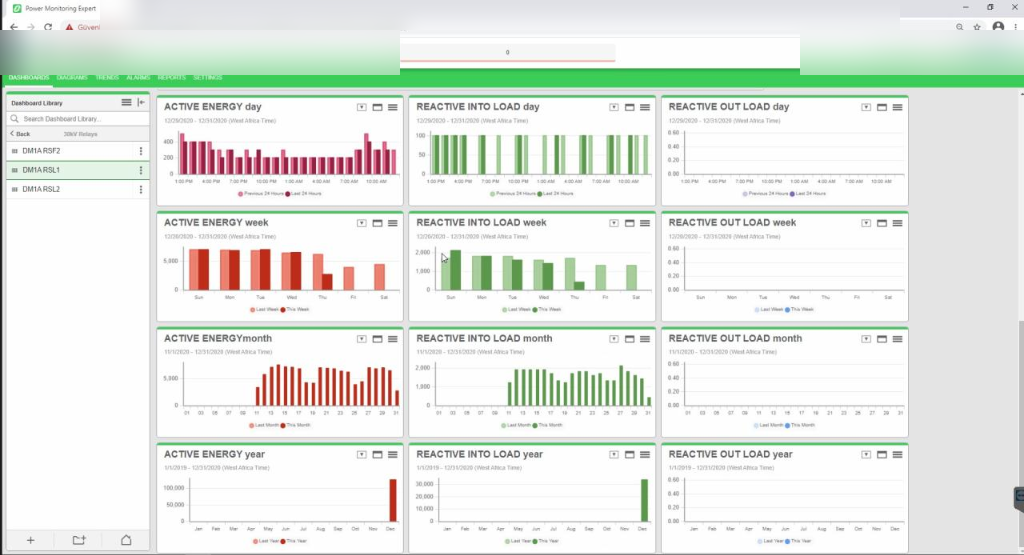Image resolution: width=1024 pixels, height=555 pixels.
Task: Expand dropdown arrow on ACTIVE ENERGY week
Action: pyautogui.click(x=361, y=223)
